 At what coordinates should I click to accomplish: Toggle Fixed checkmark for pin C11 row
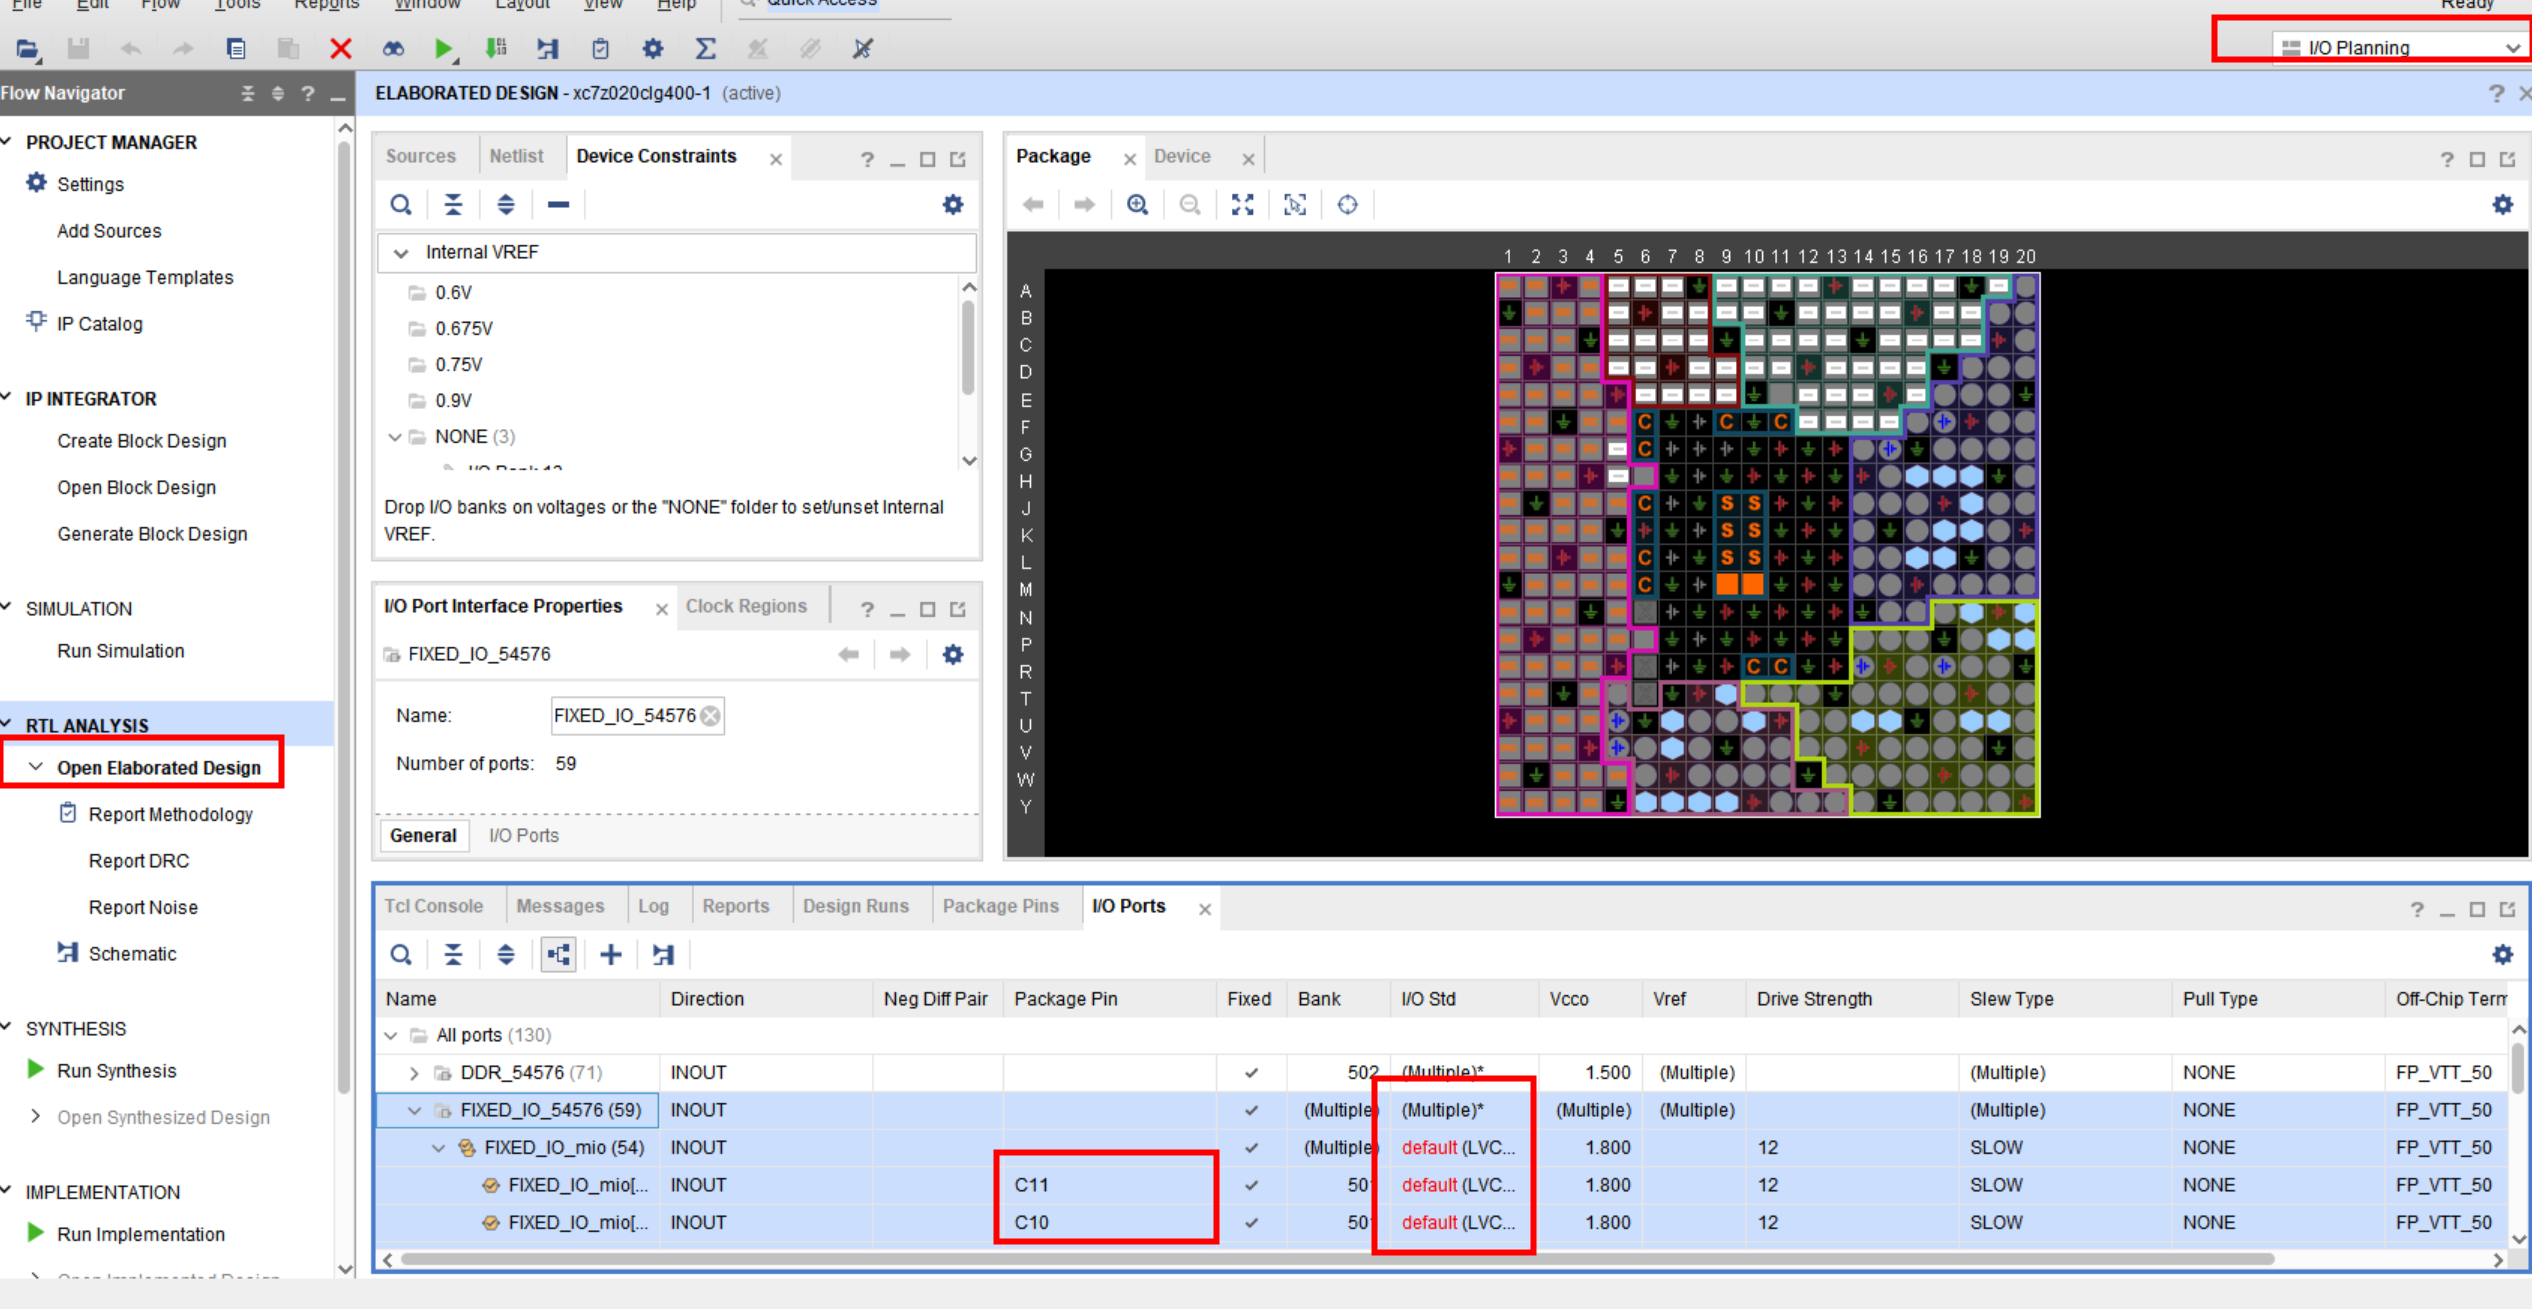(x=1251, y=1186)
